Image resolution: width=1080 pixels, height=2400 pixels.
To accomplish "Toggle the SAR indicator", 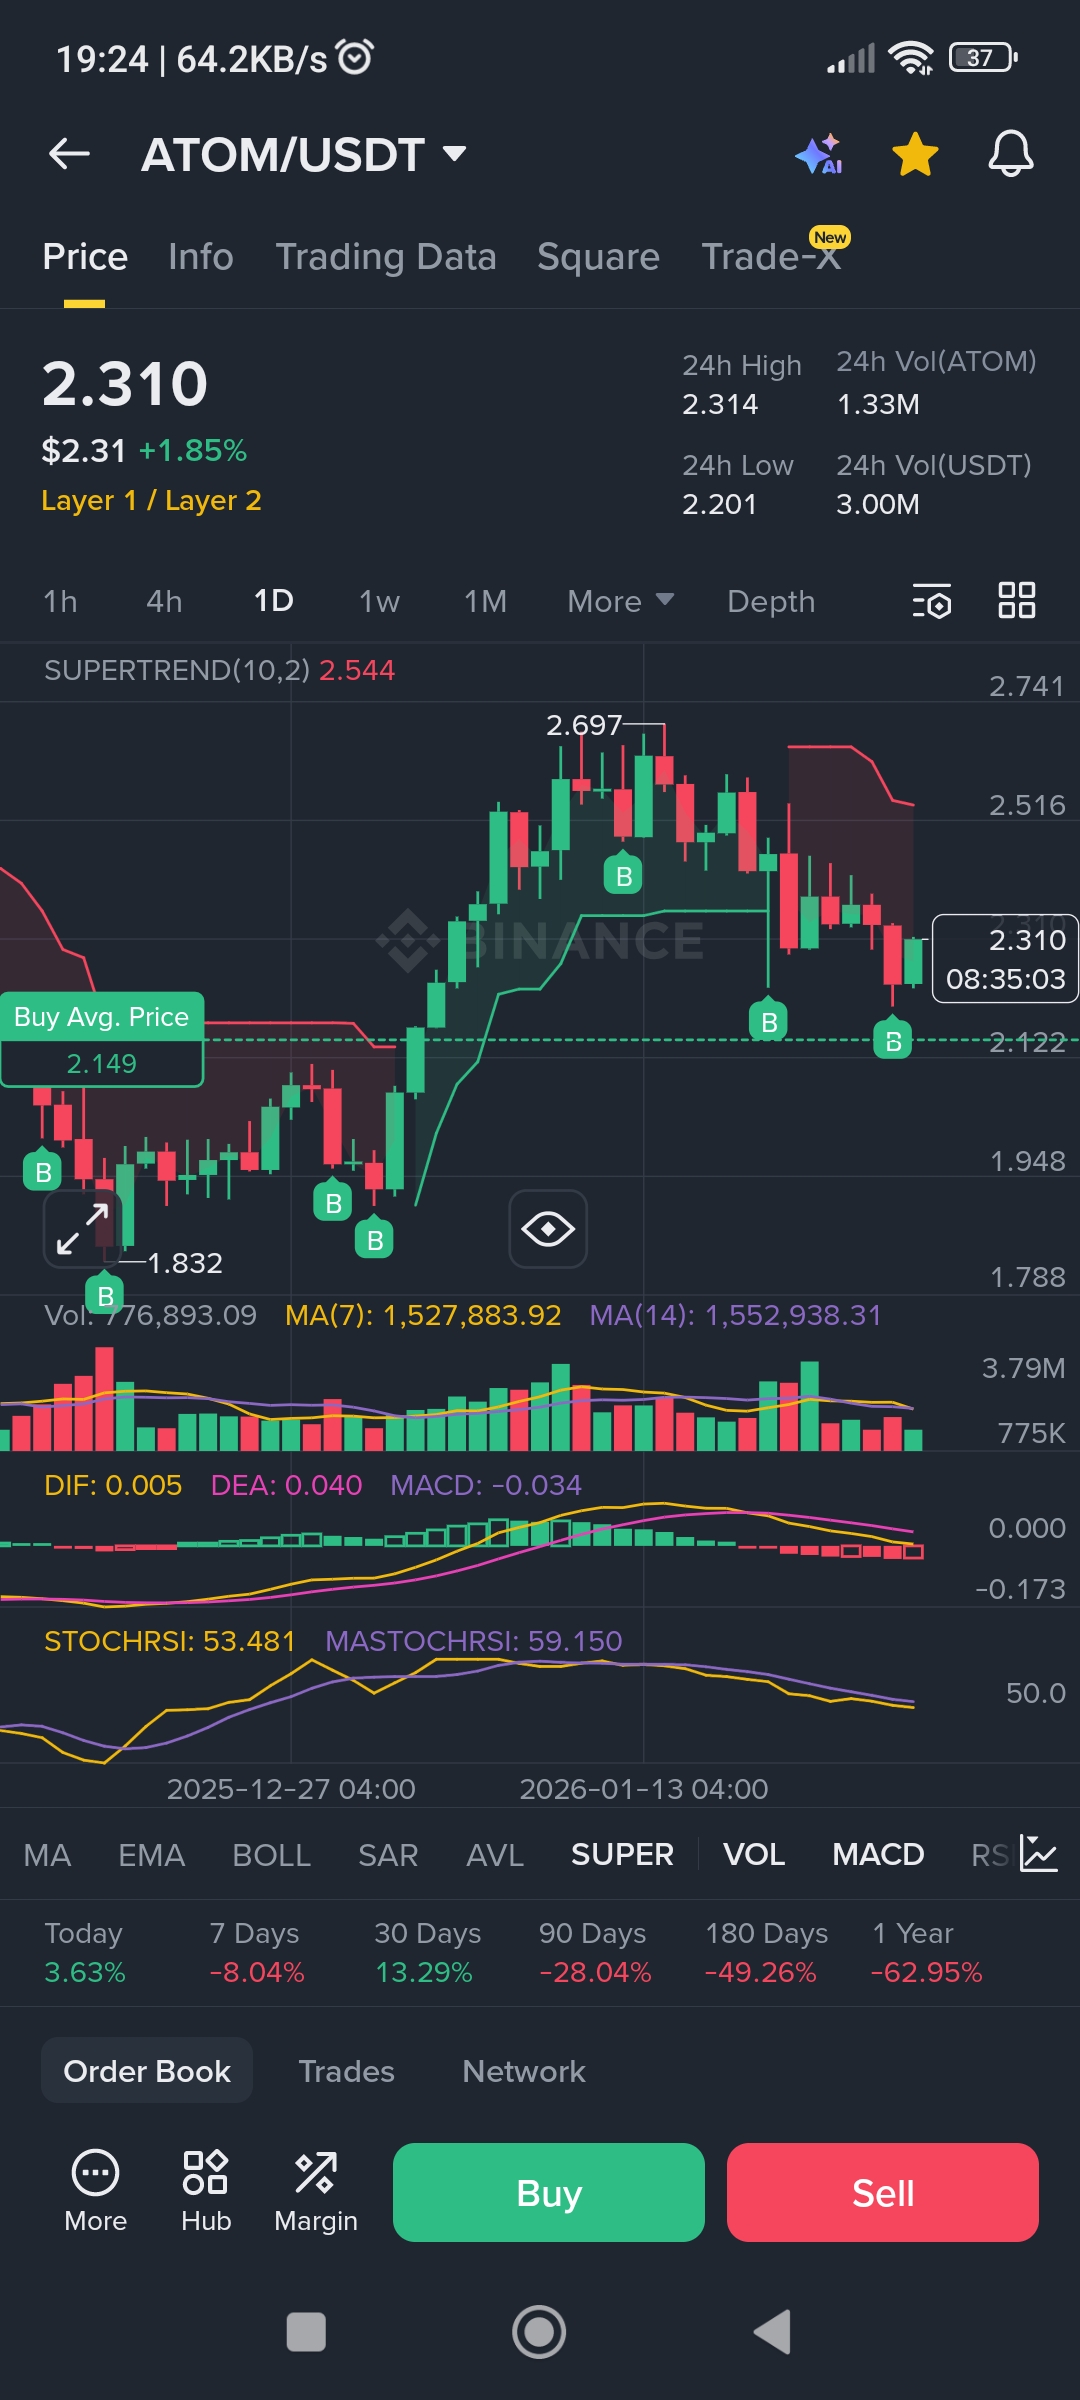I will click(x=388, y=1855).
